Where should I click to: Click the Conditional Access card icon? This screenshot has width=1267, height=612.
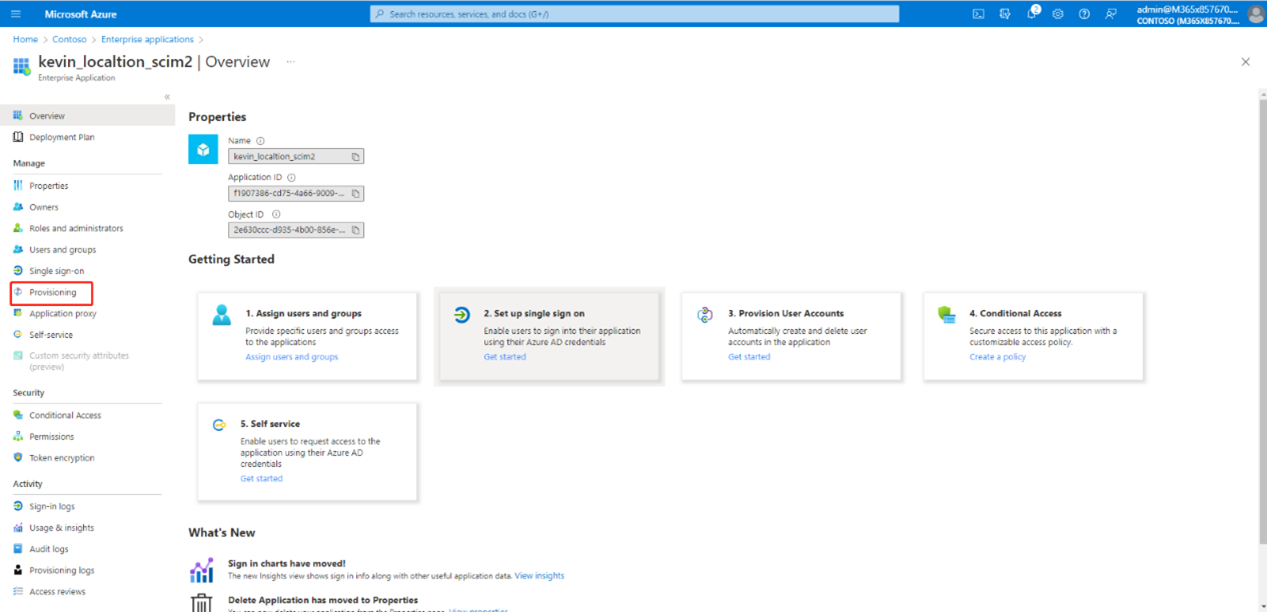pyautogui.click(x=946, y=315)
